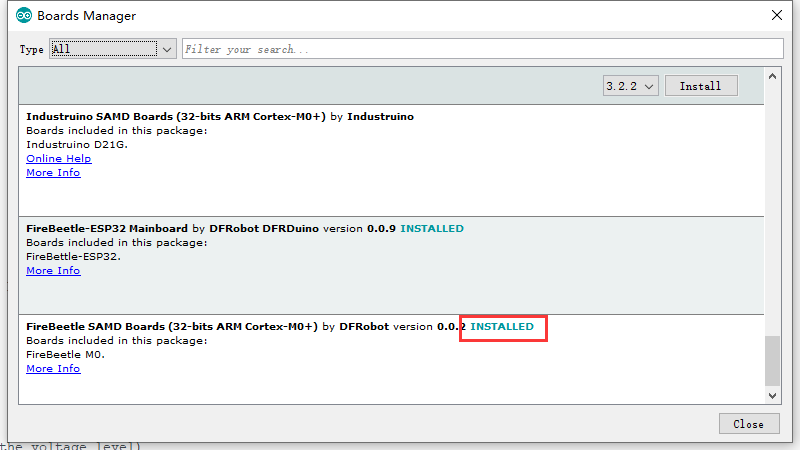Open More Info link under FireBeetle M0
The image size is (800, 450).
pyautogui.click(x=53, y=369)
